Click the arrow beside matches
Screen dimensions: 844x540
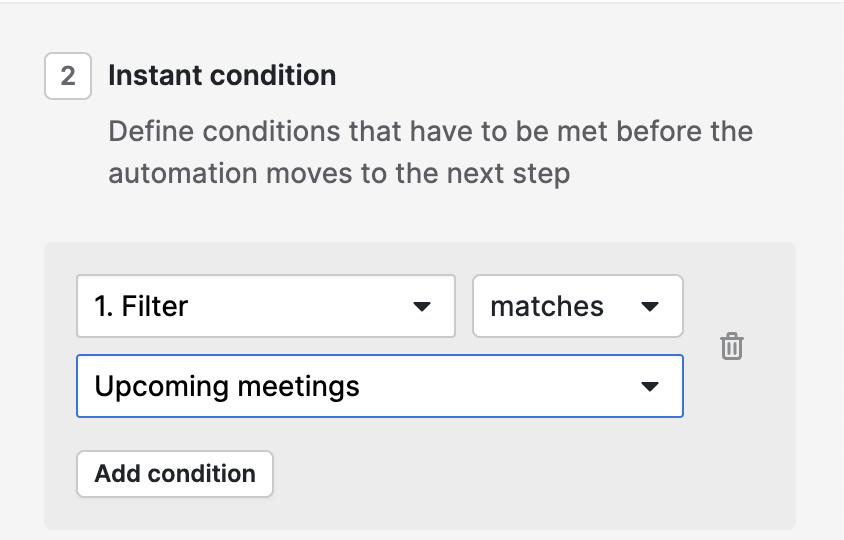tap(650, 307)
